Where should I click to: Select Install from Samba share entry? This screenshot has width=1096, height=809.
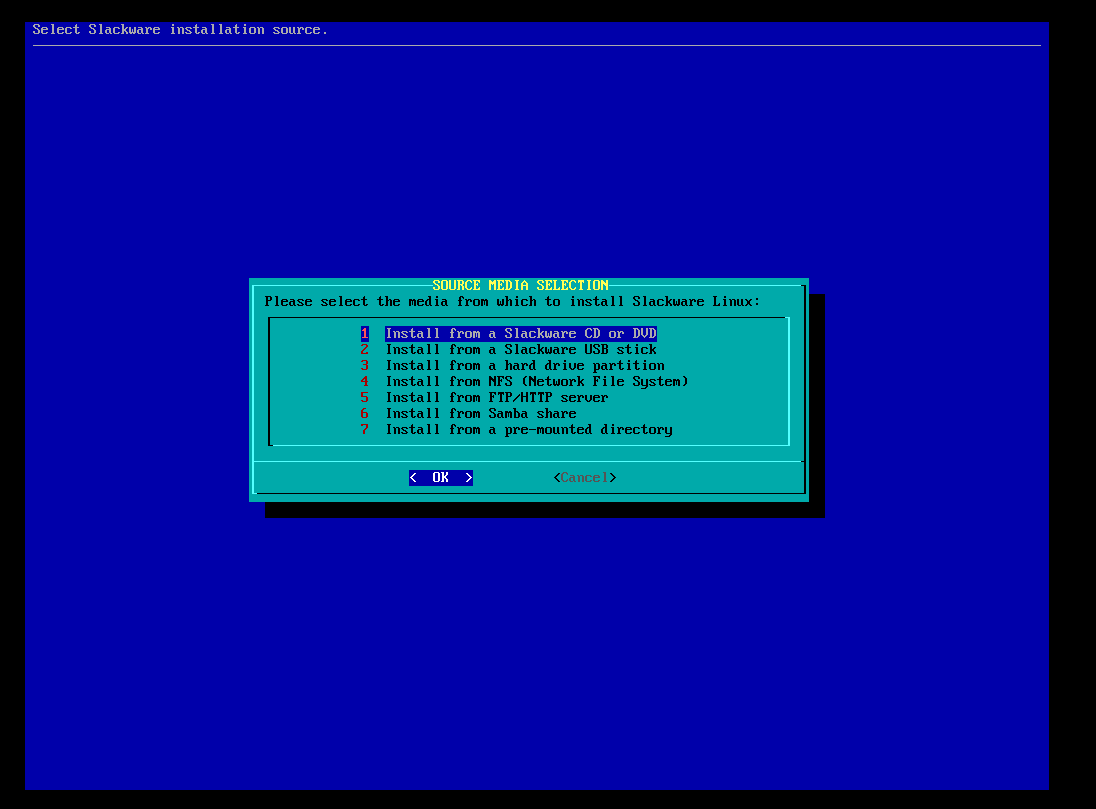pyautogui.click(x=480, y=414)
